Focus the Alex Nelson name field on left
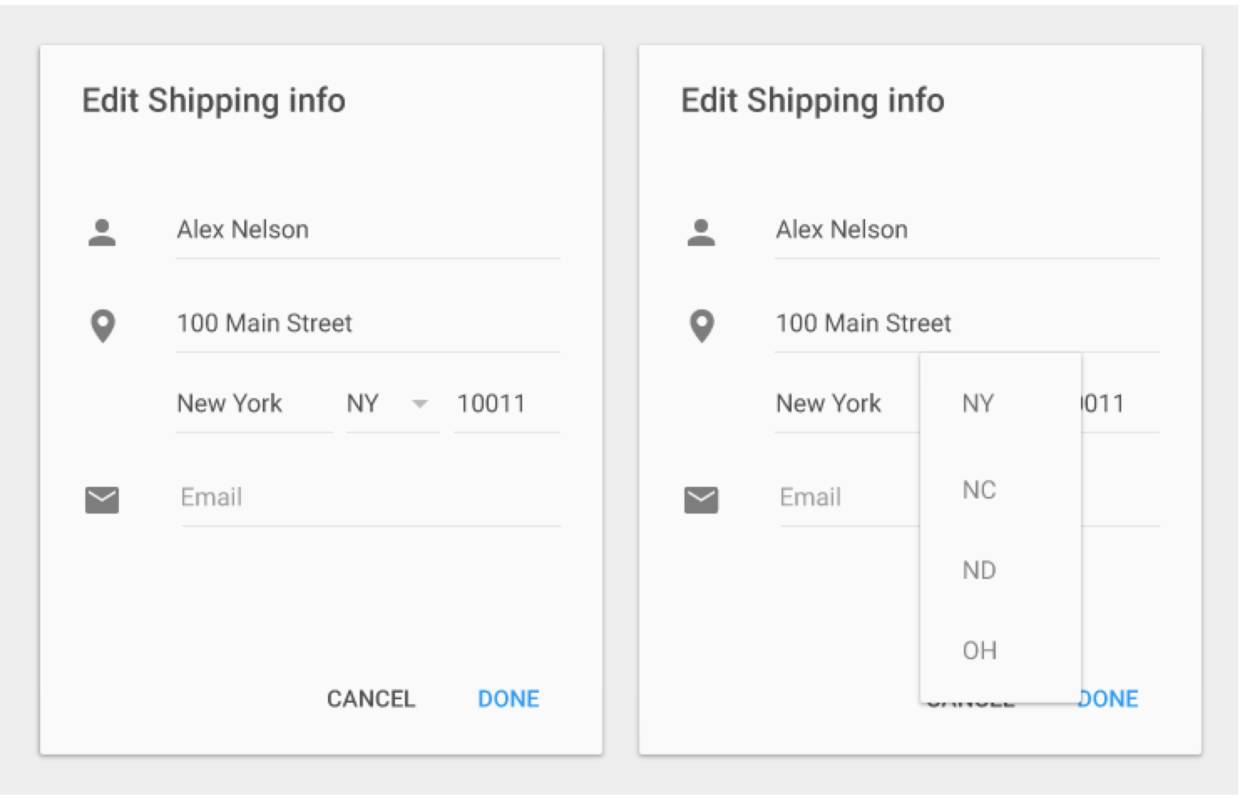This screenshot has width=1240, height=798. tap(366, 230)
